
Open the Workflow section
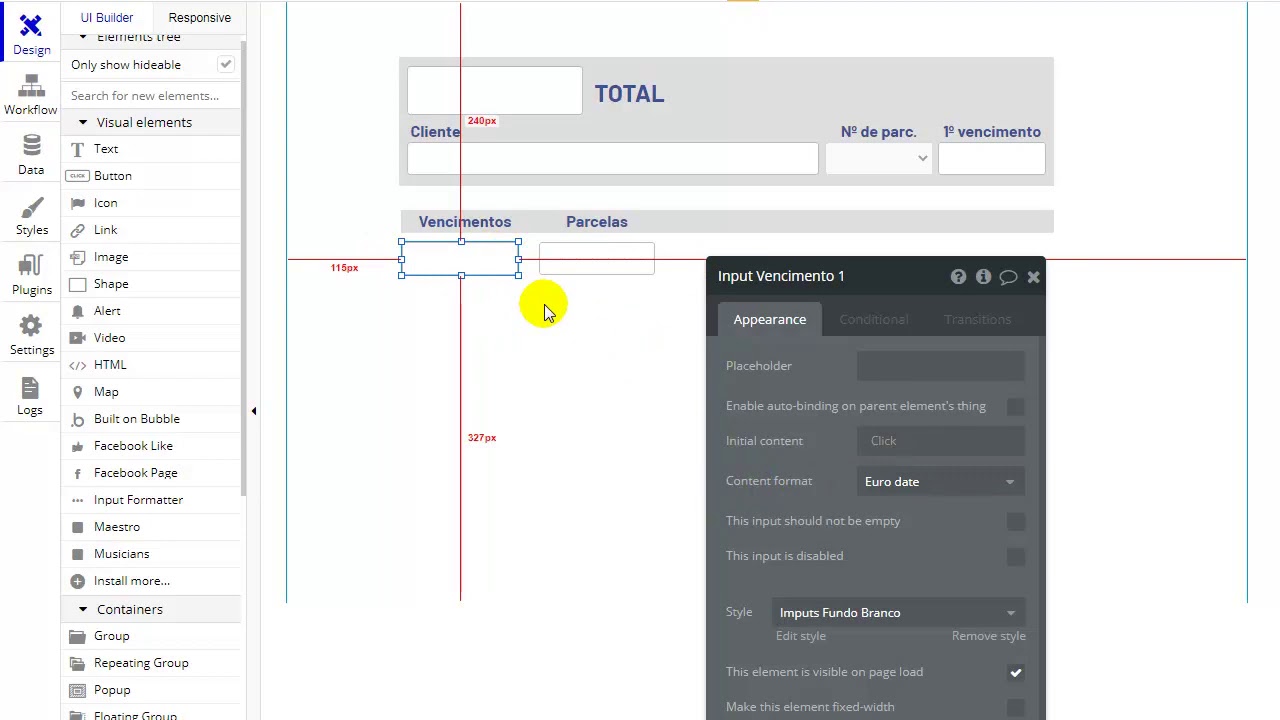pyautogui.click(x=31, y=95)
